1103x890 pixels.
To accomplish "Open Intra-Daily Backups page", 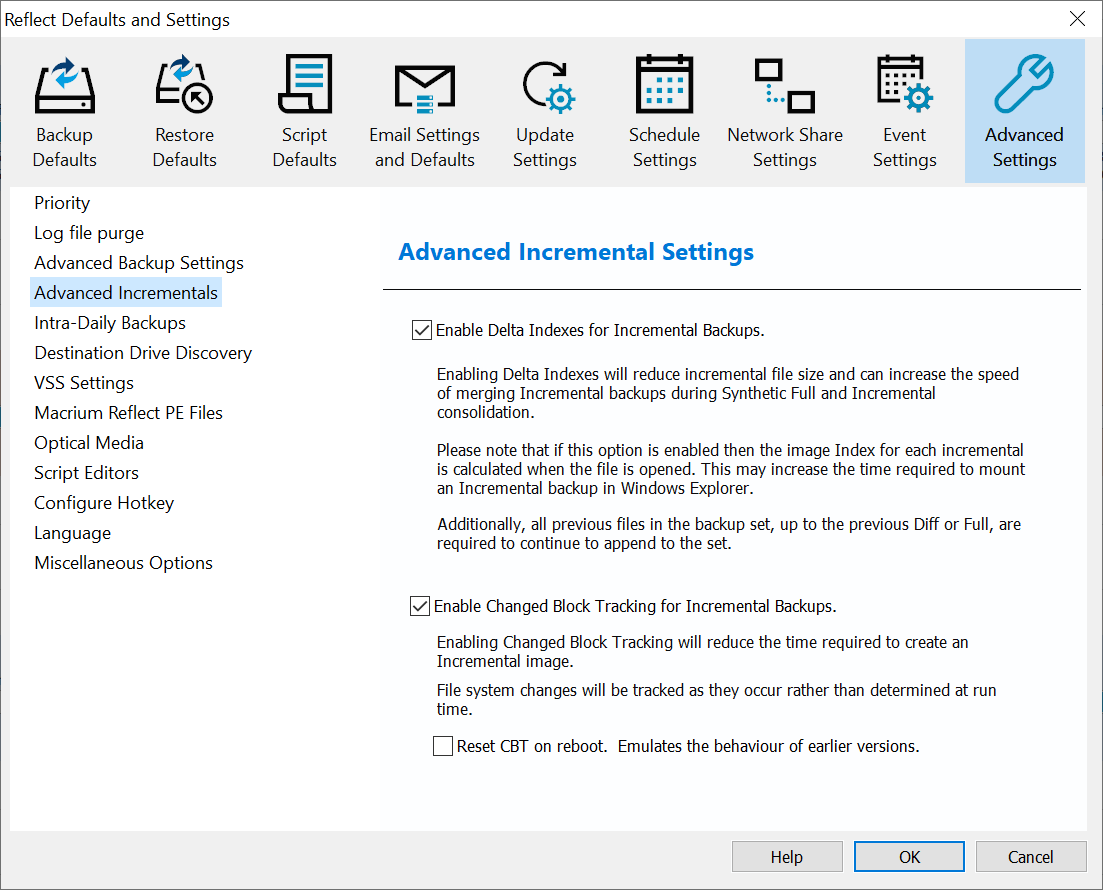I will pos(110,323).
